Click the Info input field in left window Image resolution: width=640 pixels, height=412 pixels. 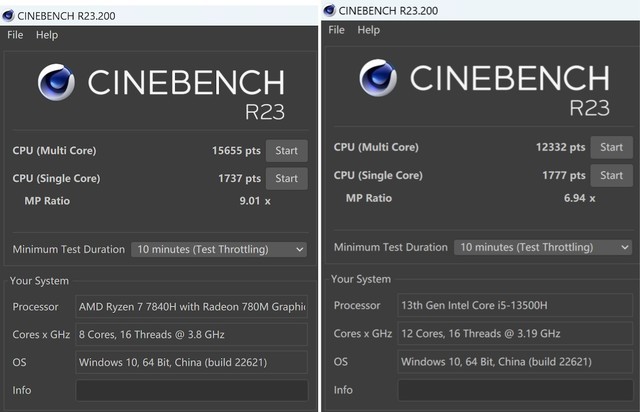pyautogui.click(x=191, y=390)
